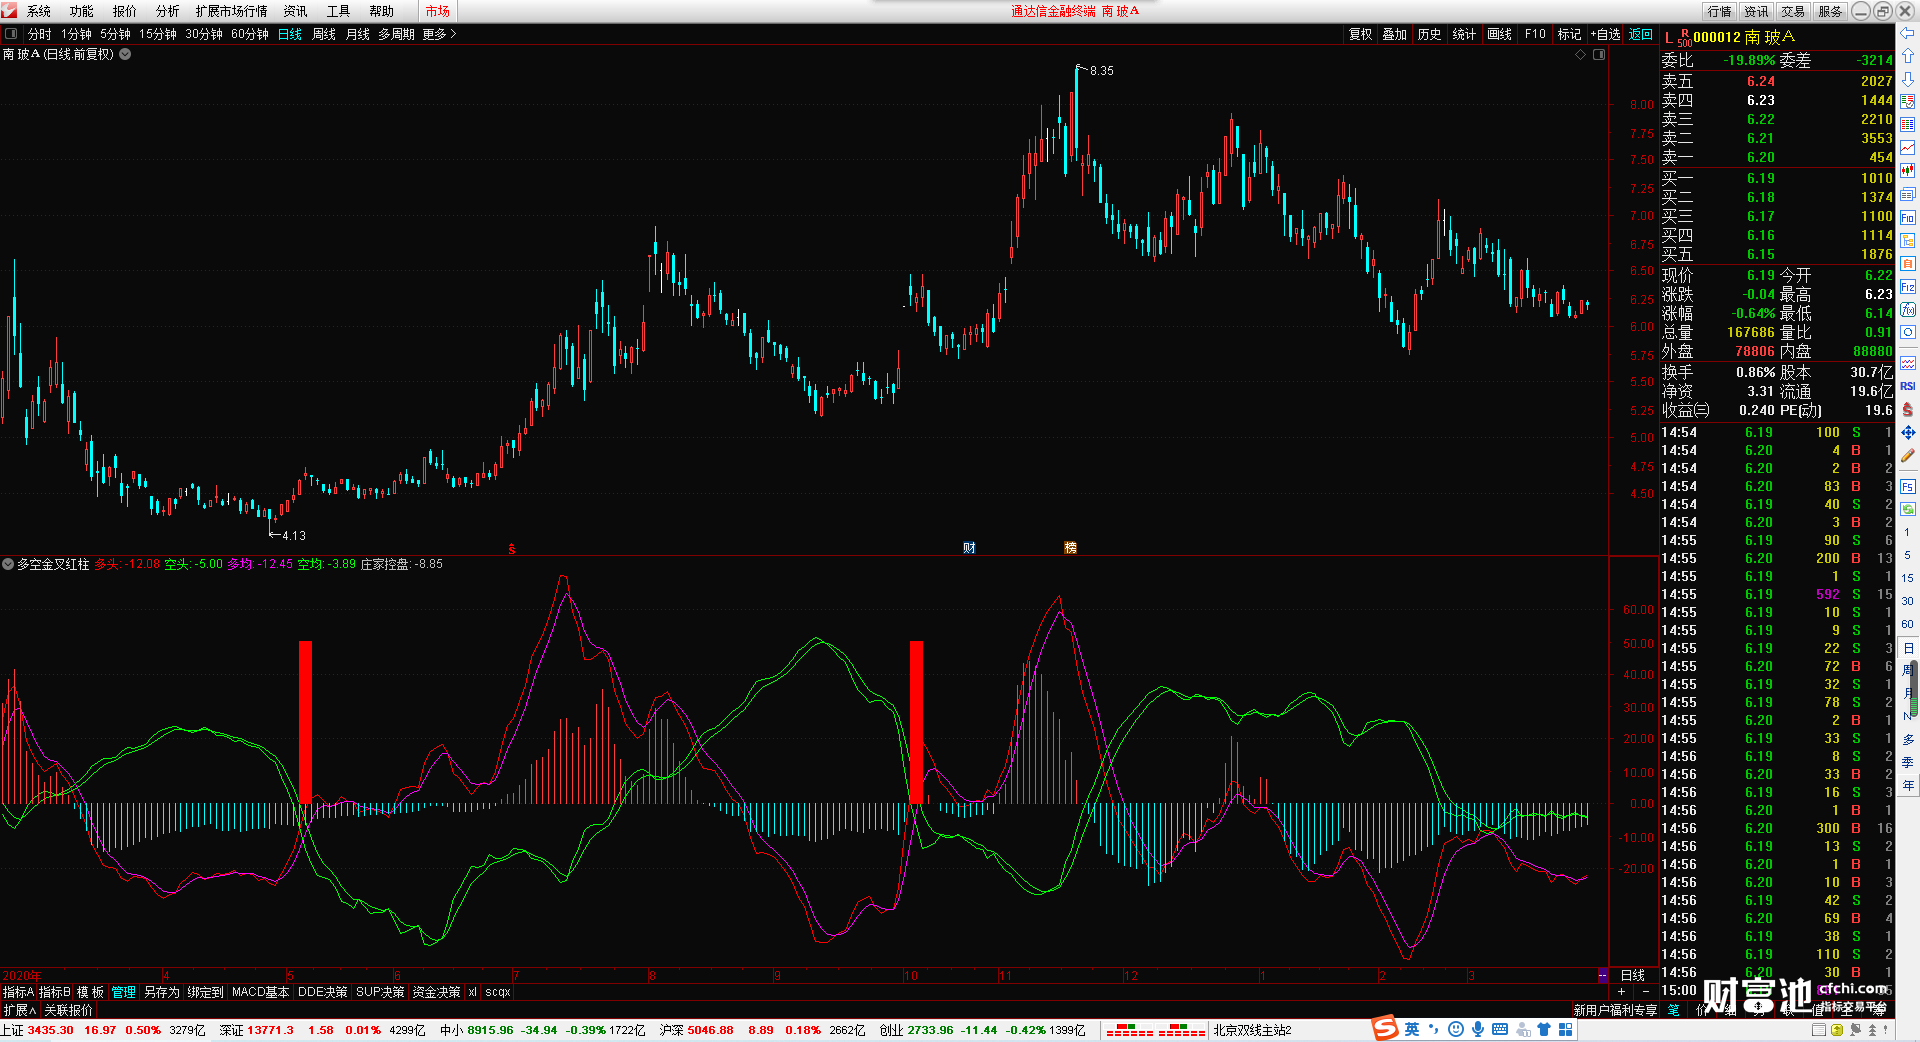Click the F10 company info sidebar icon
The image size is (1920, 1042).
click(x=1908, y=217)
